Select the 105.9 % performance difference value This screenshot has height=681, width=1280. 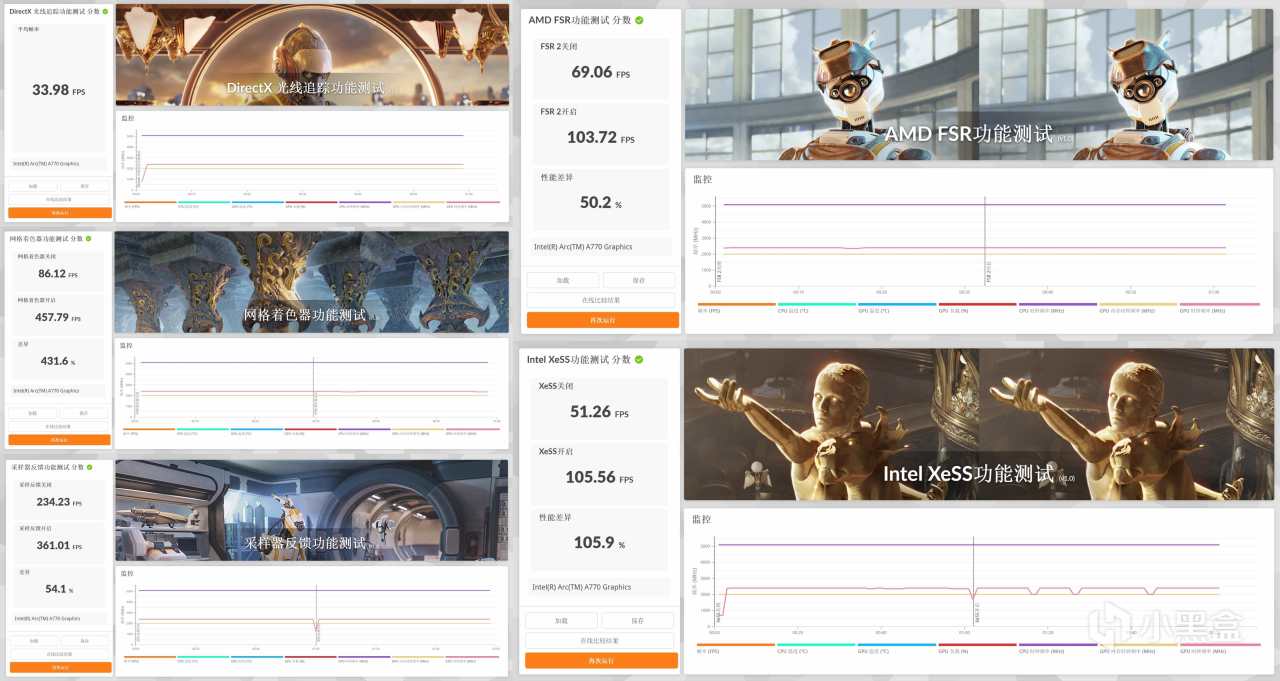(x=600, y=542)
